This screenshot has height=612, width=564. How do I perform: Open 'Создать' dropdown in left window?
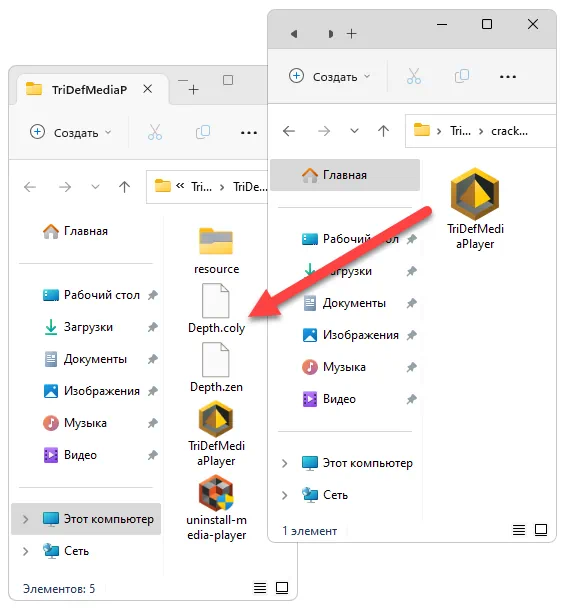point(71,133)
